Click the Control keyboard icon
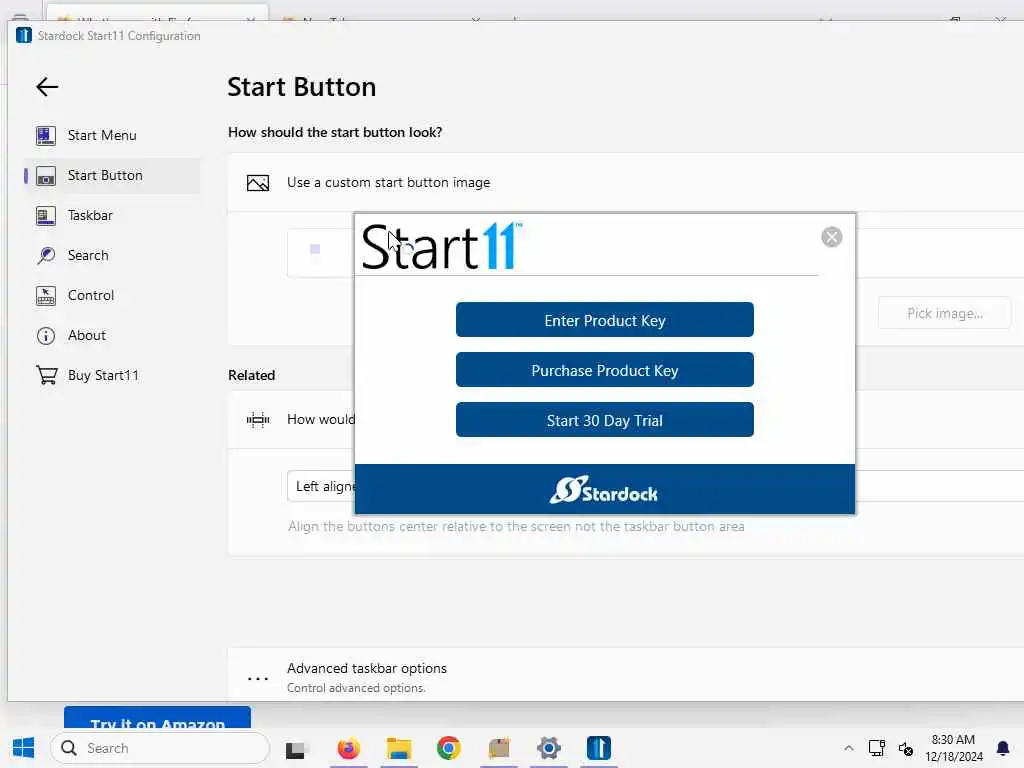 pyautogui.click(x=46, y=296)
